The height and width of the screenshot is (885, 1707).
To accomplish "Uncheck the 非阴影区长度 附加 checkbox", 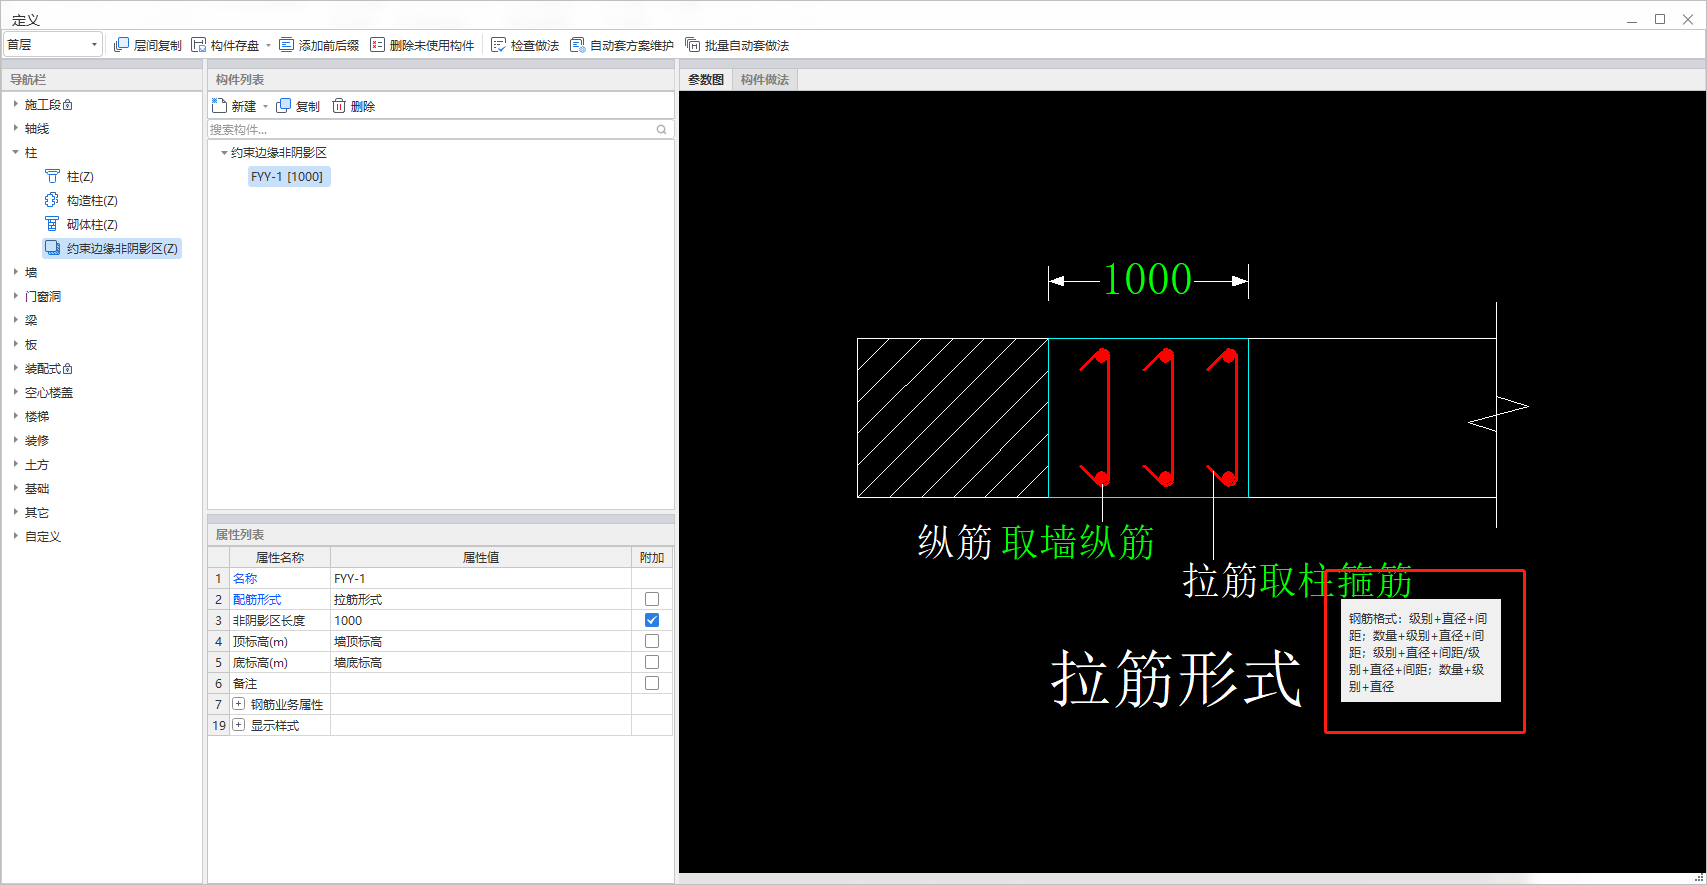I will (x=652, y=620).
